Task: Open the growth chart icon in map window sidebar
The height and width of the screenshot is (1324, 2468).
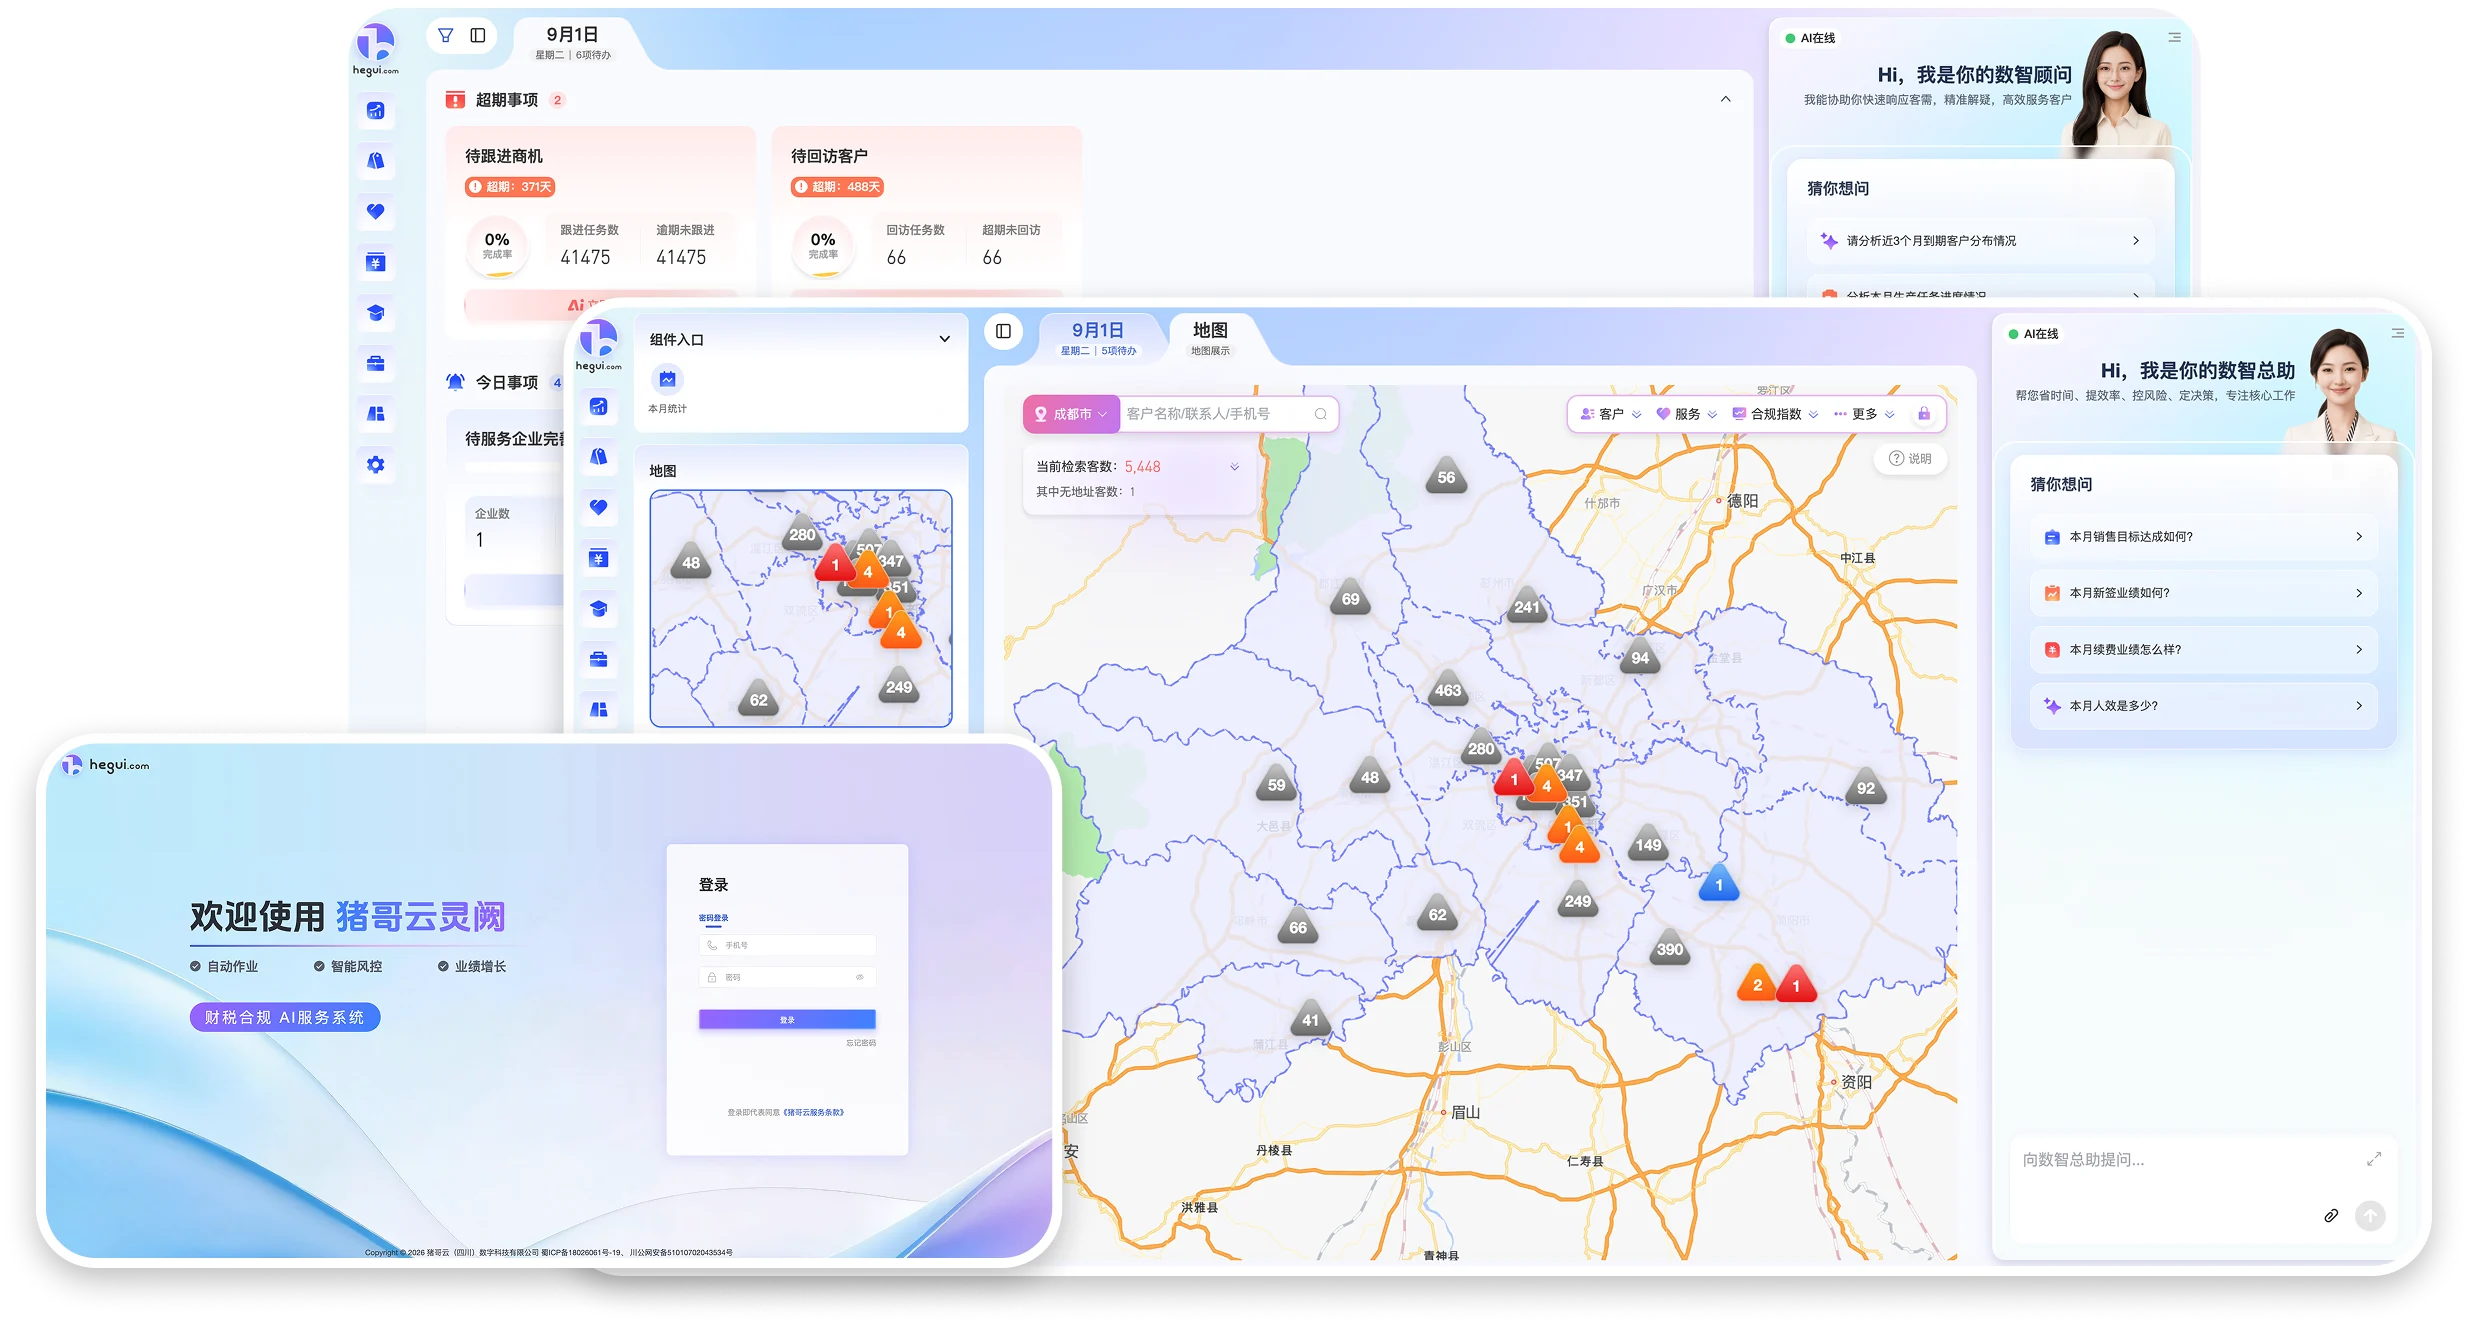Action: (x=599, y=406)
